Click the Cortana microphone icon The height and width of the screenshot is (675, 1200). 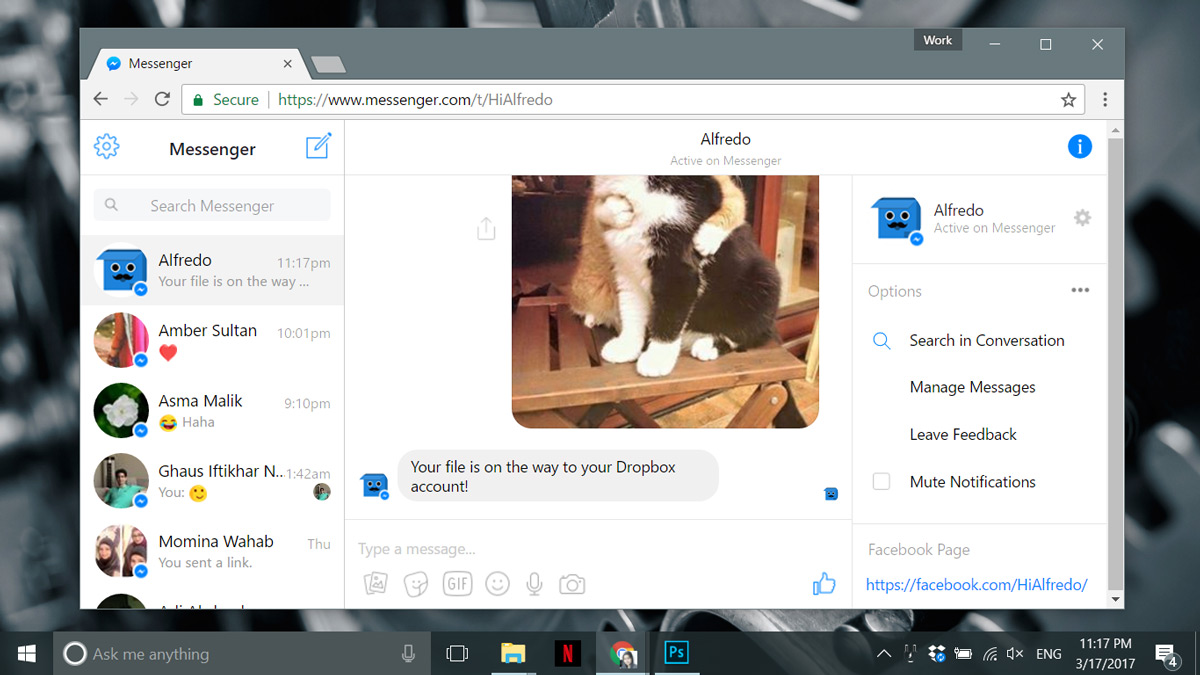tap(408, 653)
